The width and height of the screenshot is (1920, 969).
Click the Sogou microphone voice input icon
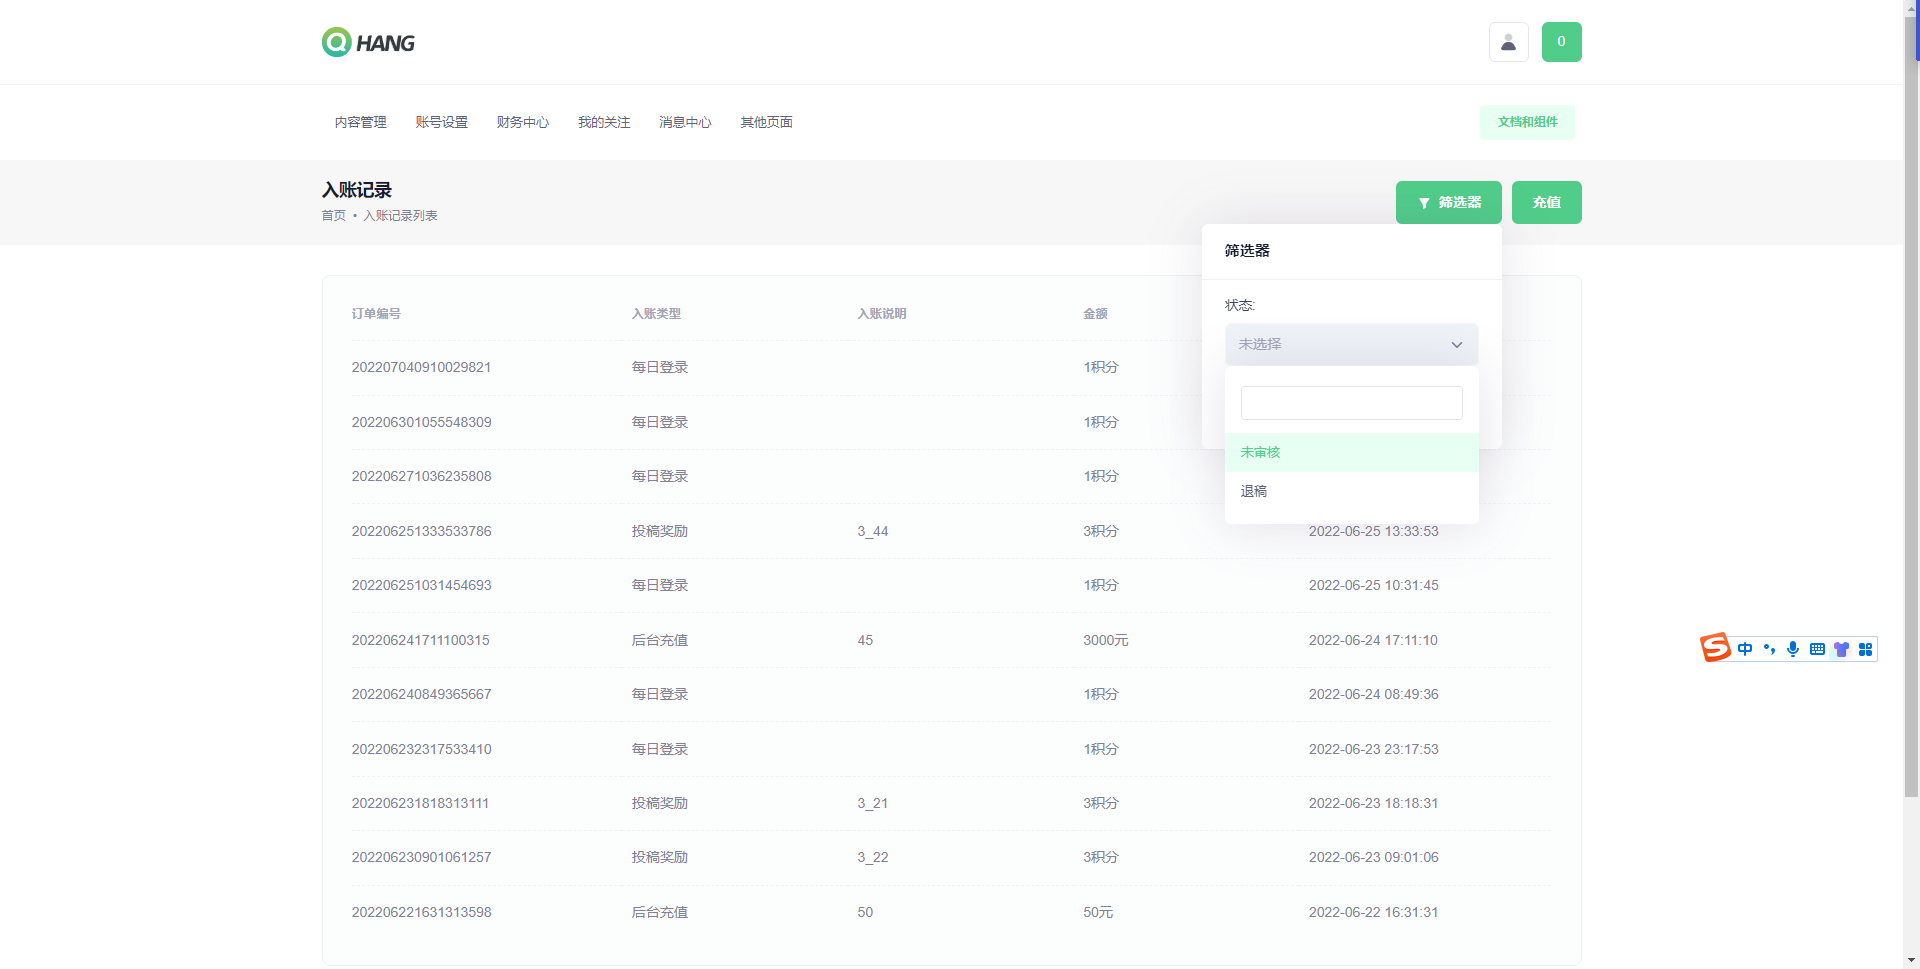click(1793, 649)
